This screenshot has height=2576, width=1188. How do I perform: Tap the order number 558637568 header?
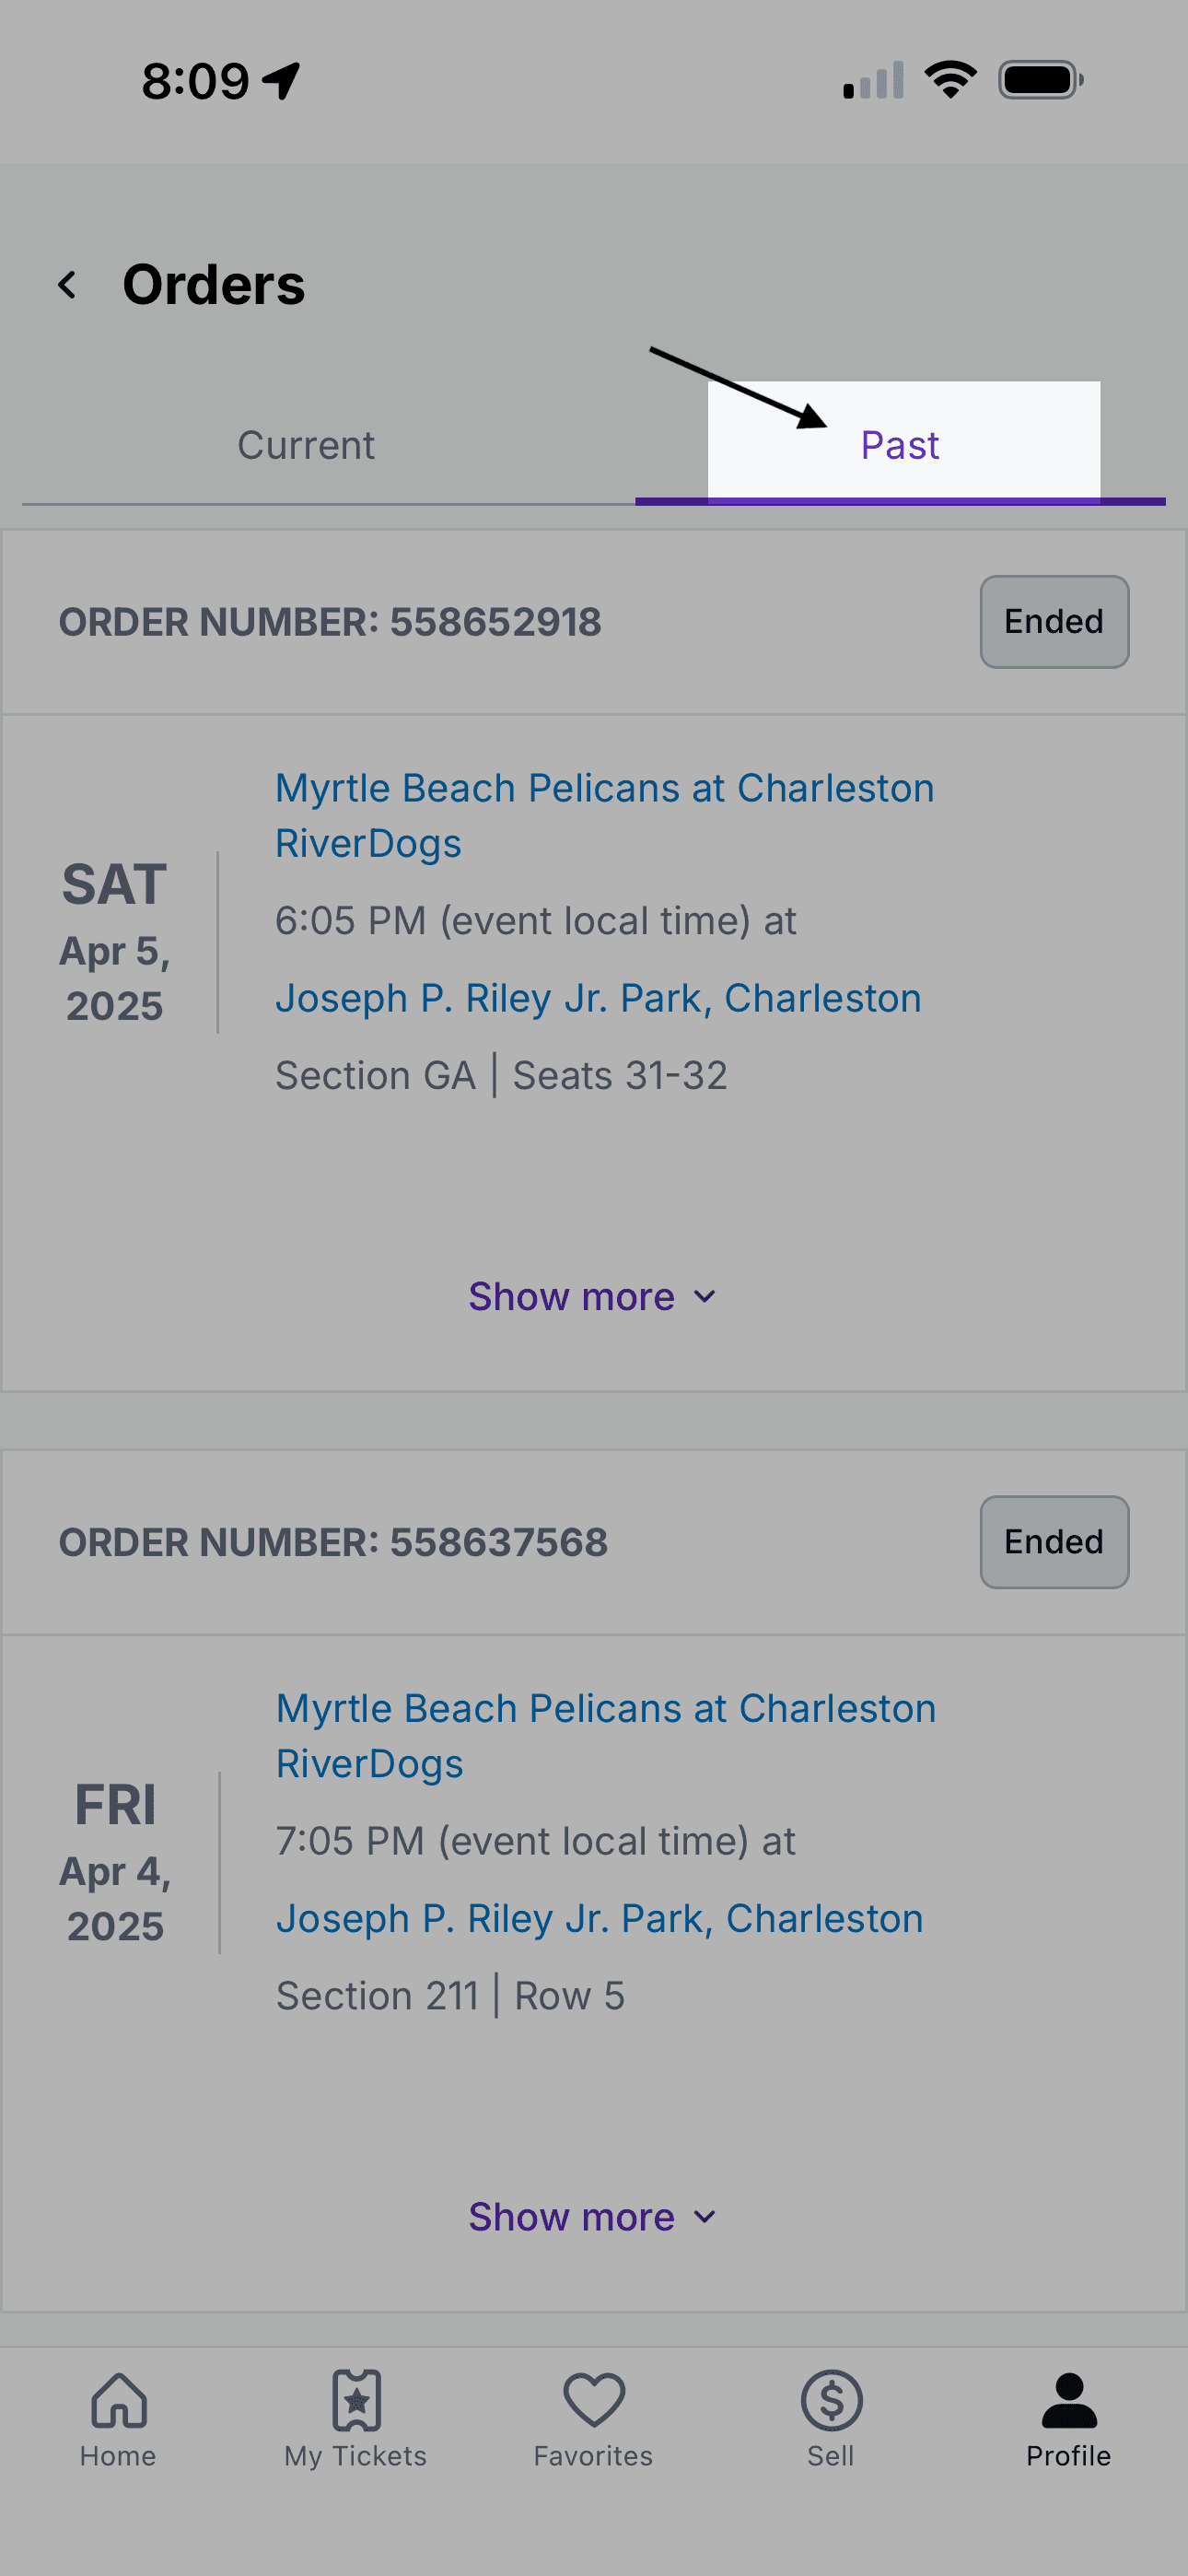(x=333, y=1542)
